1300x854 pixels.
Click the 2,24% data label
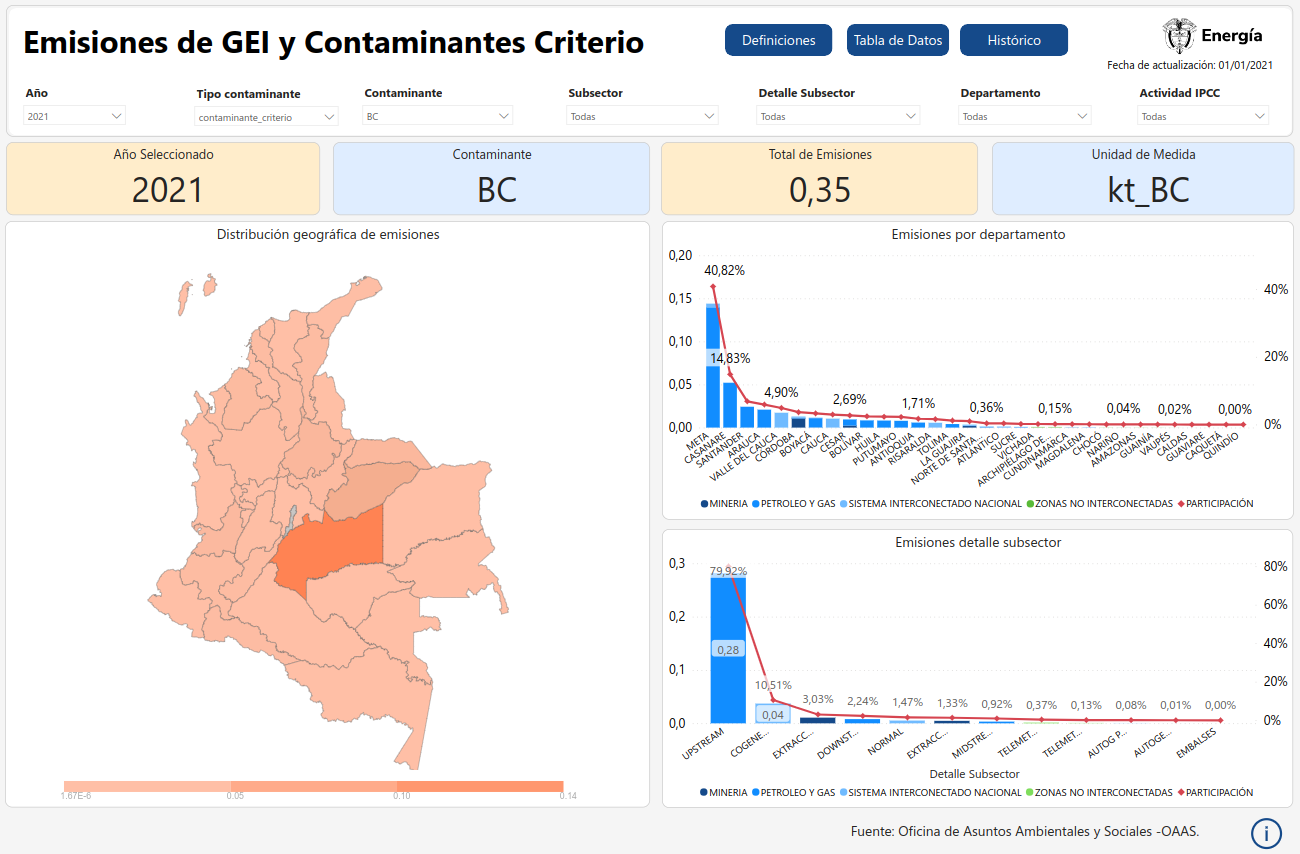(862, 701)
